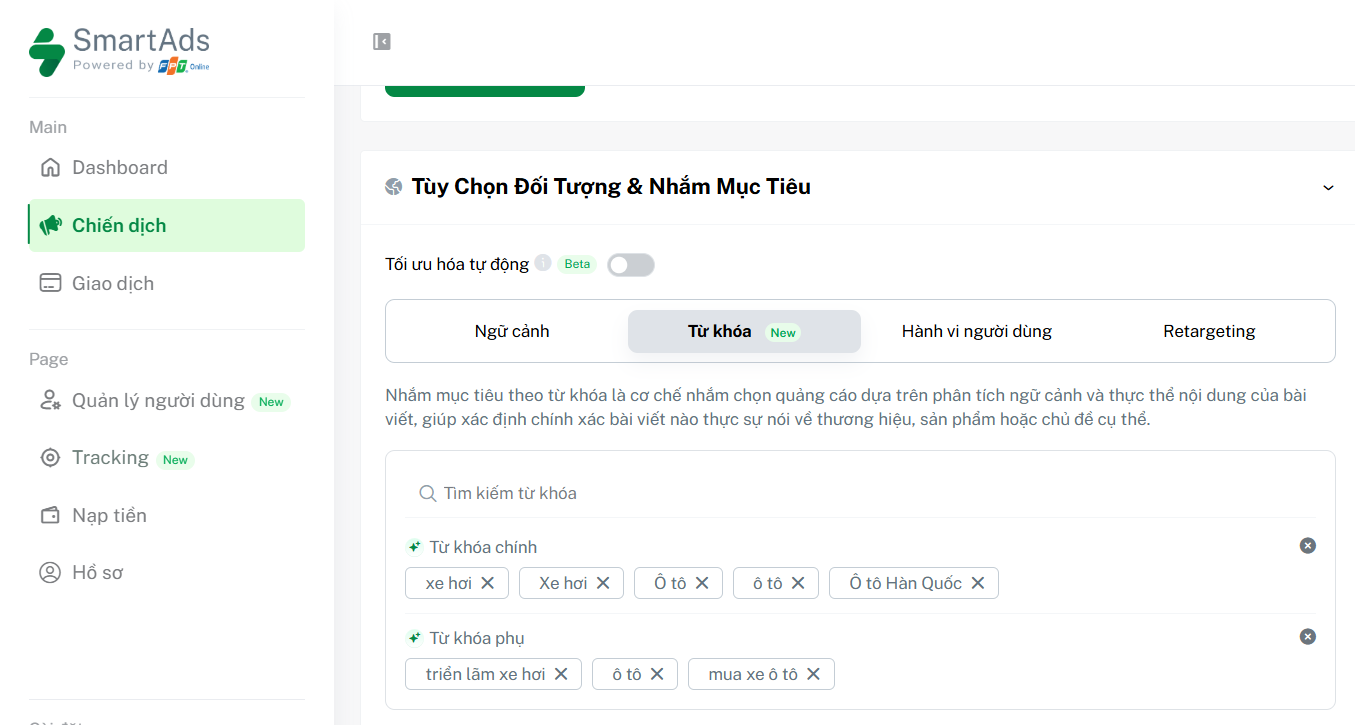Open Giao dịch via its card icon
Image resolution: width=1355 pixels, height=725 pixels.
click(x=50, y=283)
